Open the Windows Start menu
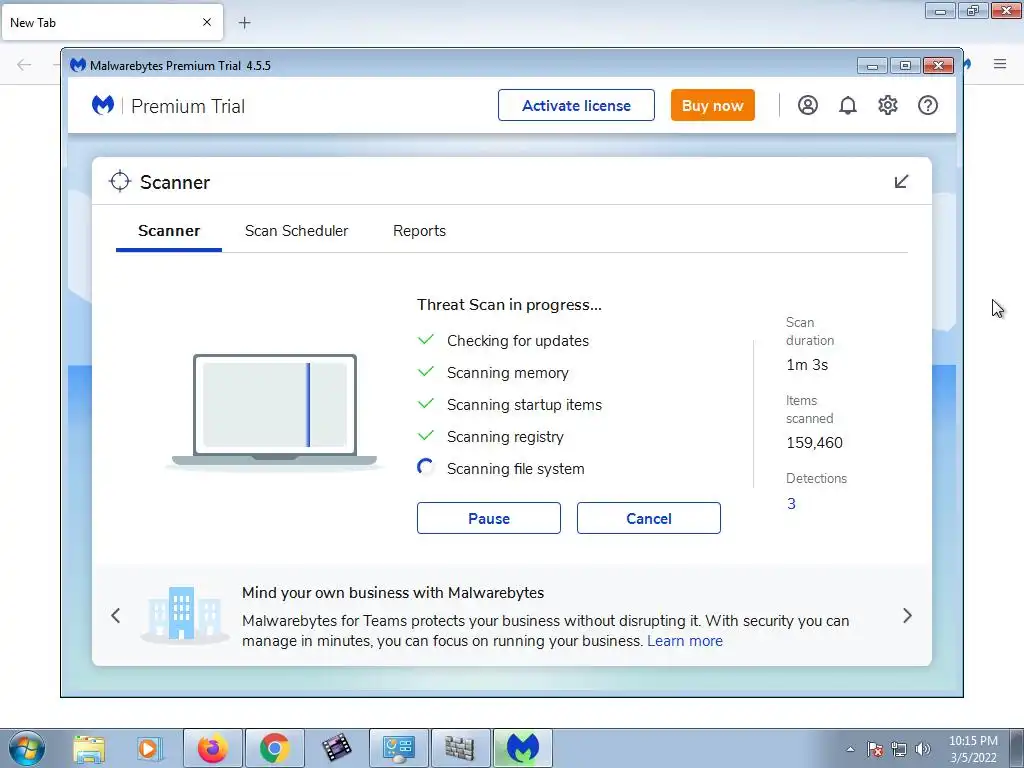The image size is (1024, 768). 27,748
